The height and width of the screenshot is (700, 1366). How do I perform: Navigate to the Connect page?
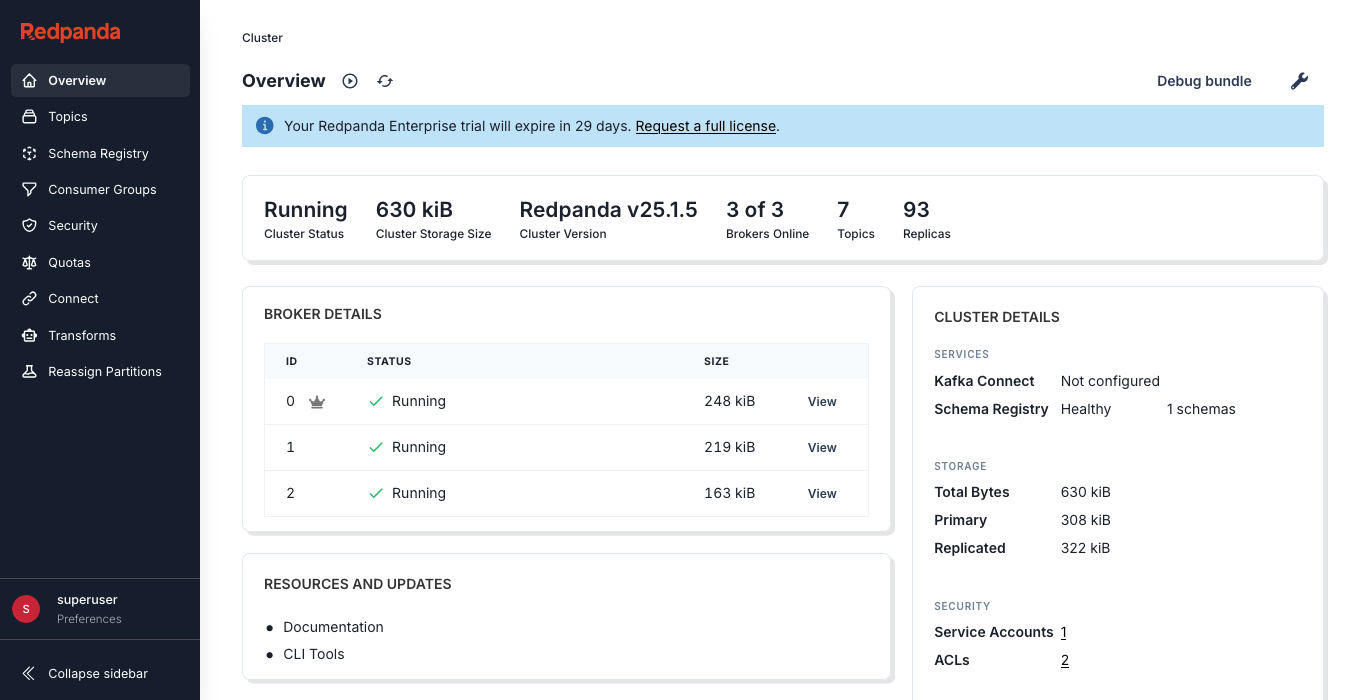(x=73, y=299)
